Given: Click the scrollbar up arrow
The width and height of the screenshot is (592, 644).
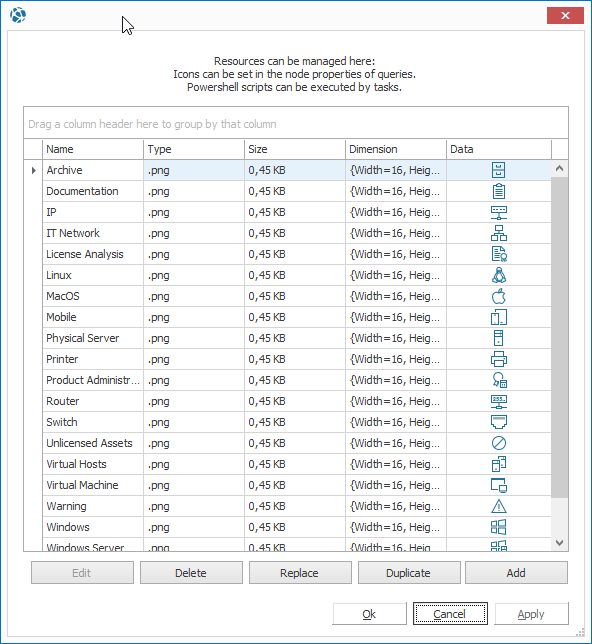Looking at the screenshot, I should point(559,168).
